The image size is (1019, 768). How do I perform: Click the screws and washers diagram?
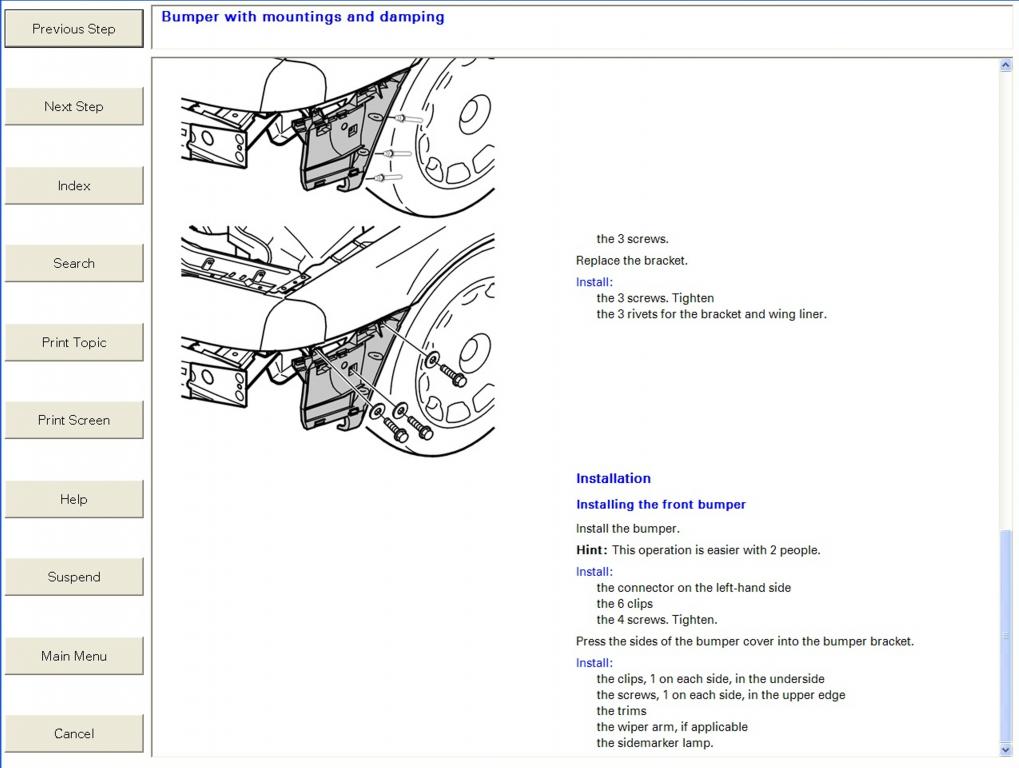[x=338, y=341]
